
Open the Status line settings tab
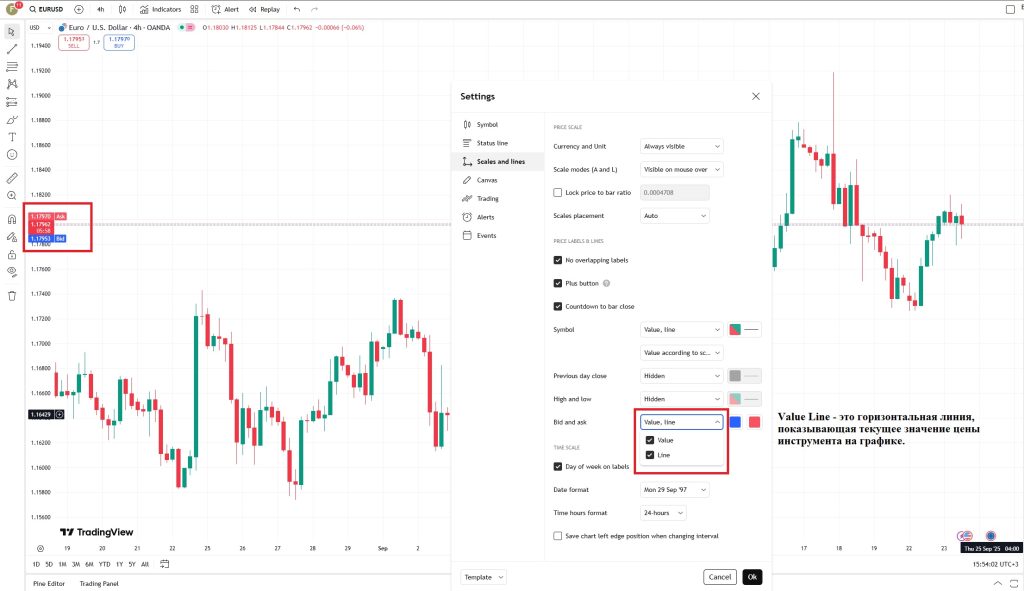click(x=498, y=142)
